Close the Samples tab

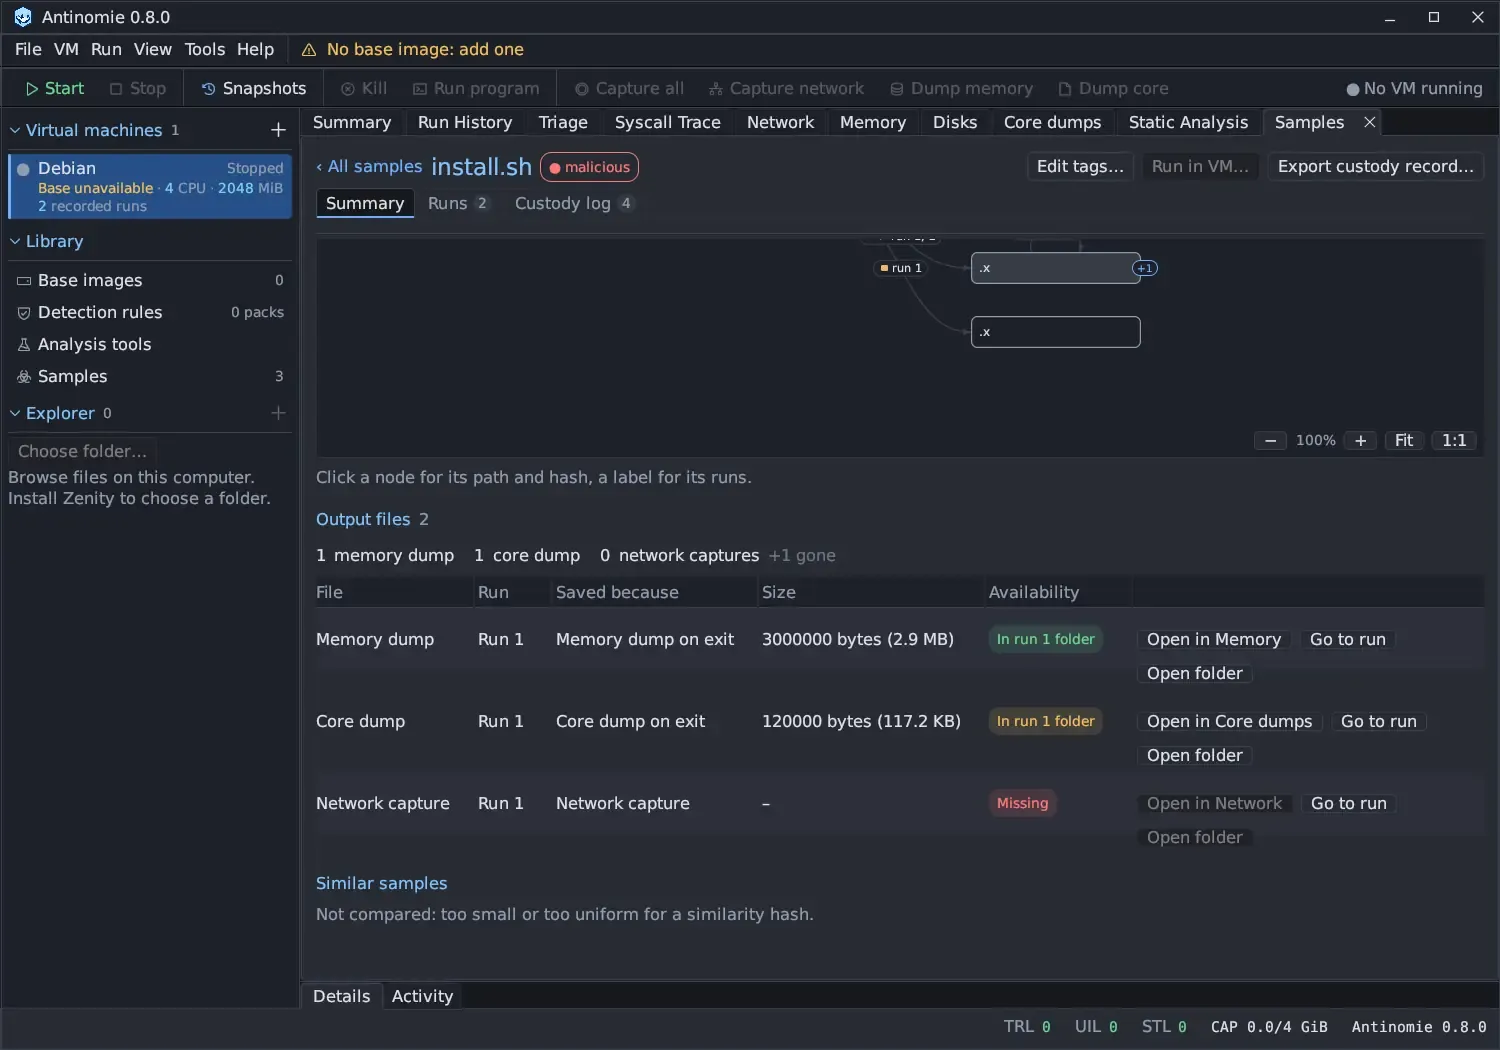(1370, 122)
